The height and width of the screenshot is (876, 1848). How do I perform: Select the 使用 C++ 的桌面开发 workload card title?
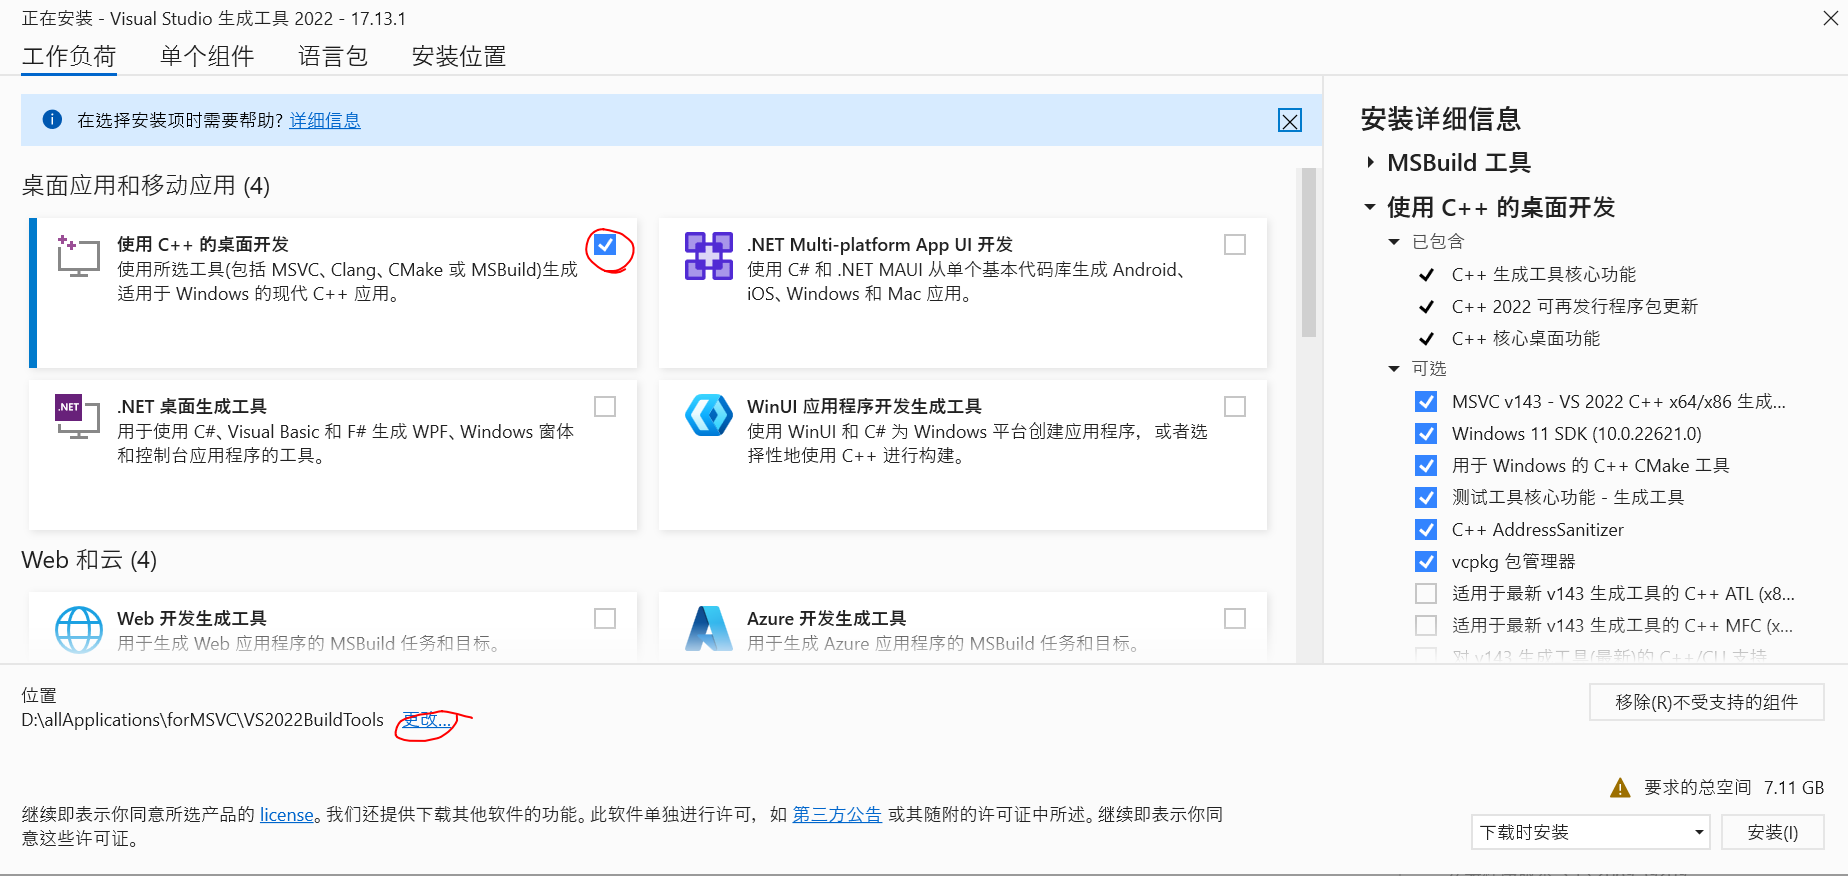click(x=203, y=244)
